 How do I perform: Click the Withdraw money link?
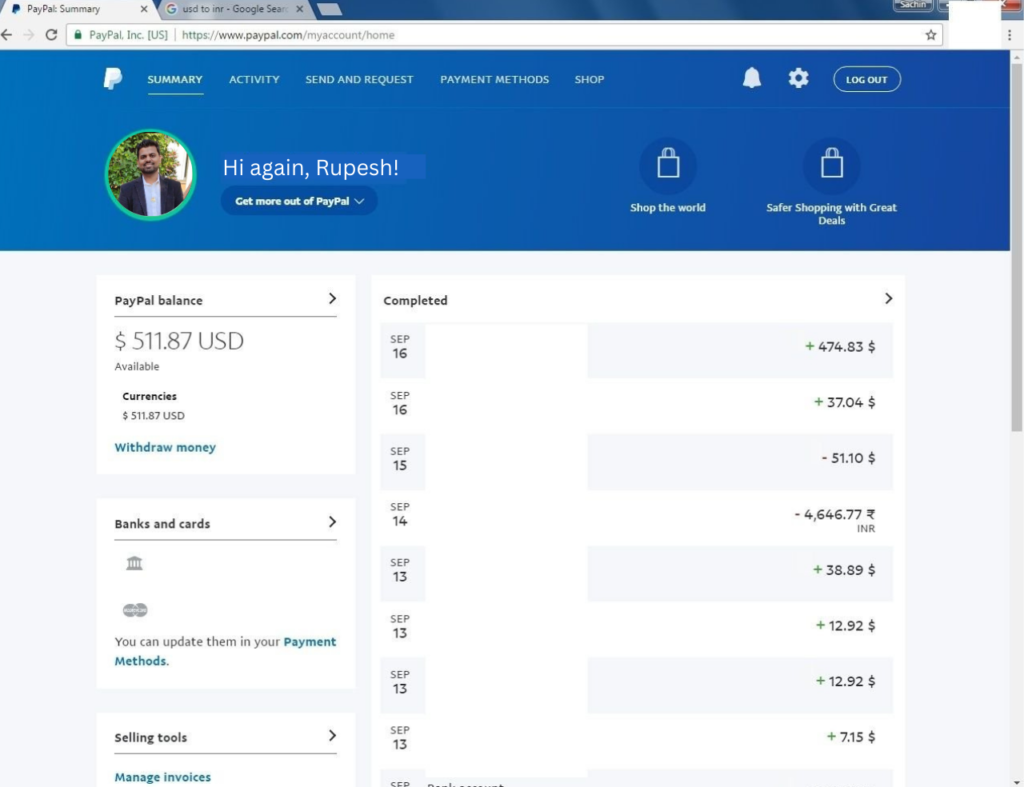(x=165, y=447)
